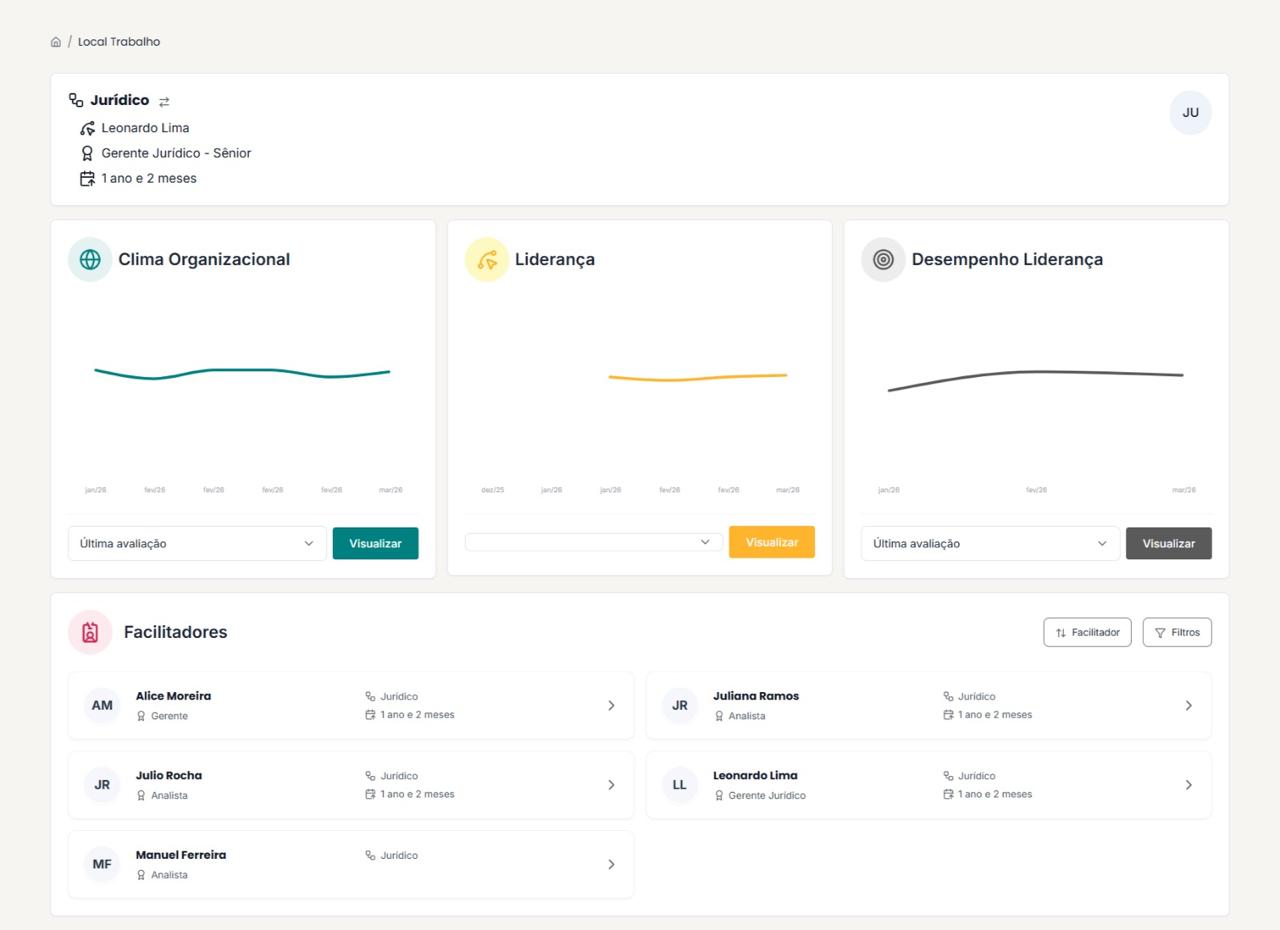The height and width of the screenshot is (930, 1280).
Task: Open the Filtros filter button
Action: point(1177,632)
